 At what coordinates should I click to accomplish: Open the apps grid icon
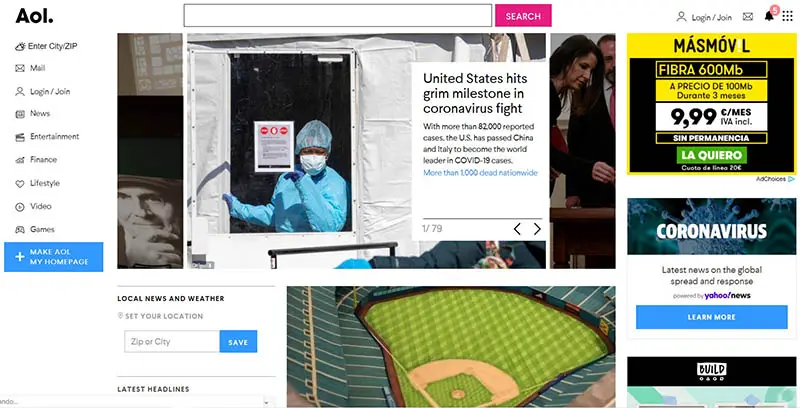(x=787, y=16)
